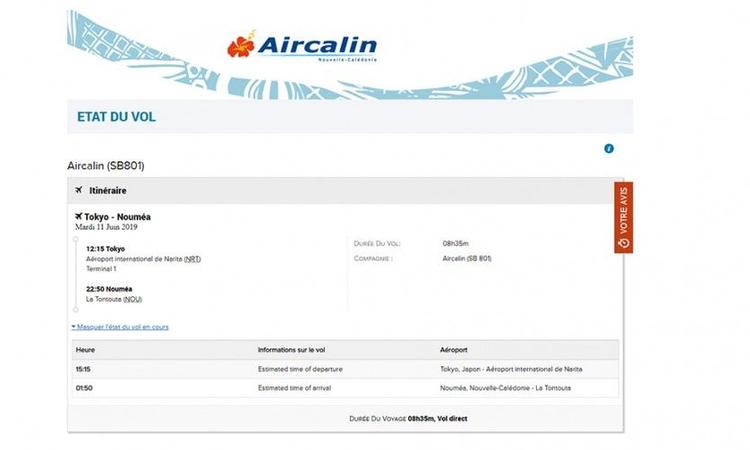
Task: Click the Aéroport column header
Action: pyautogui.click(x=453, y=350)
